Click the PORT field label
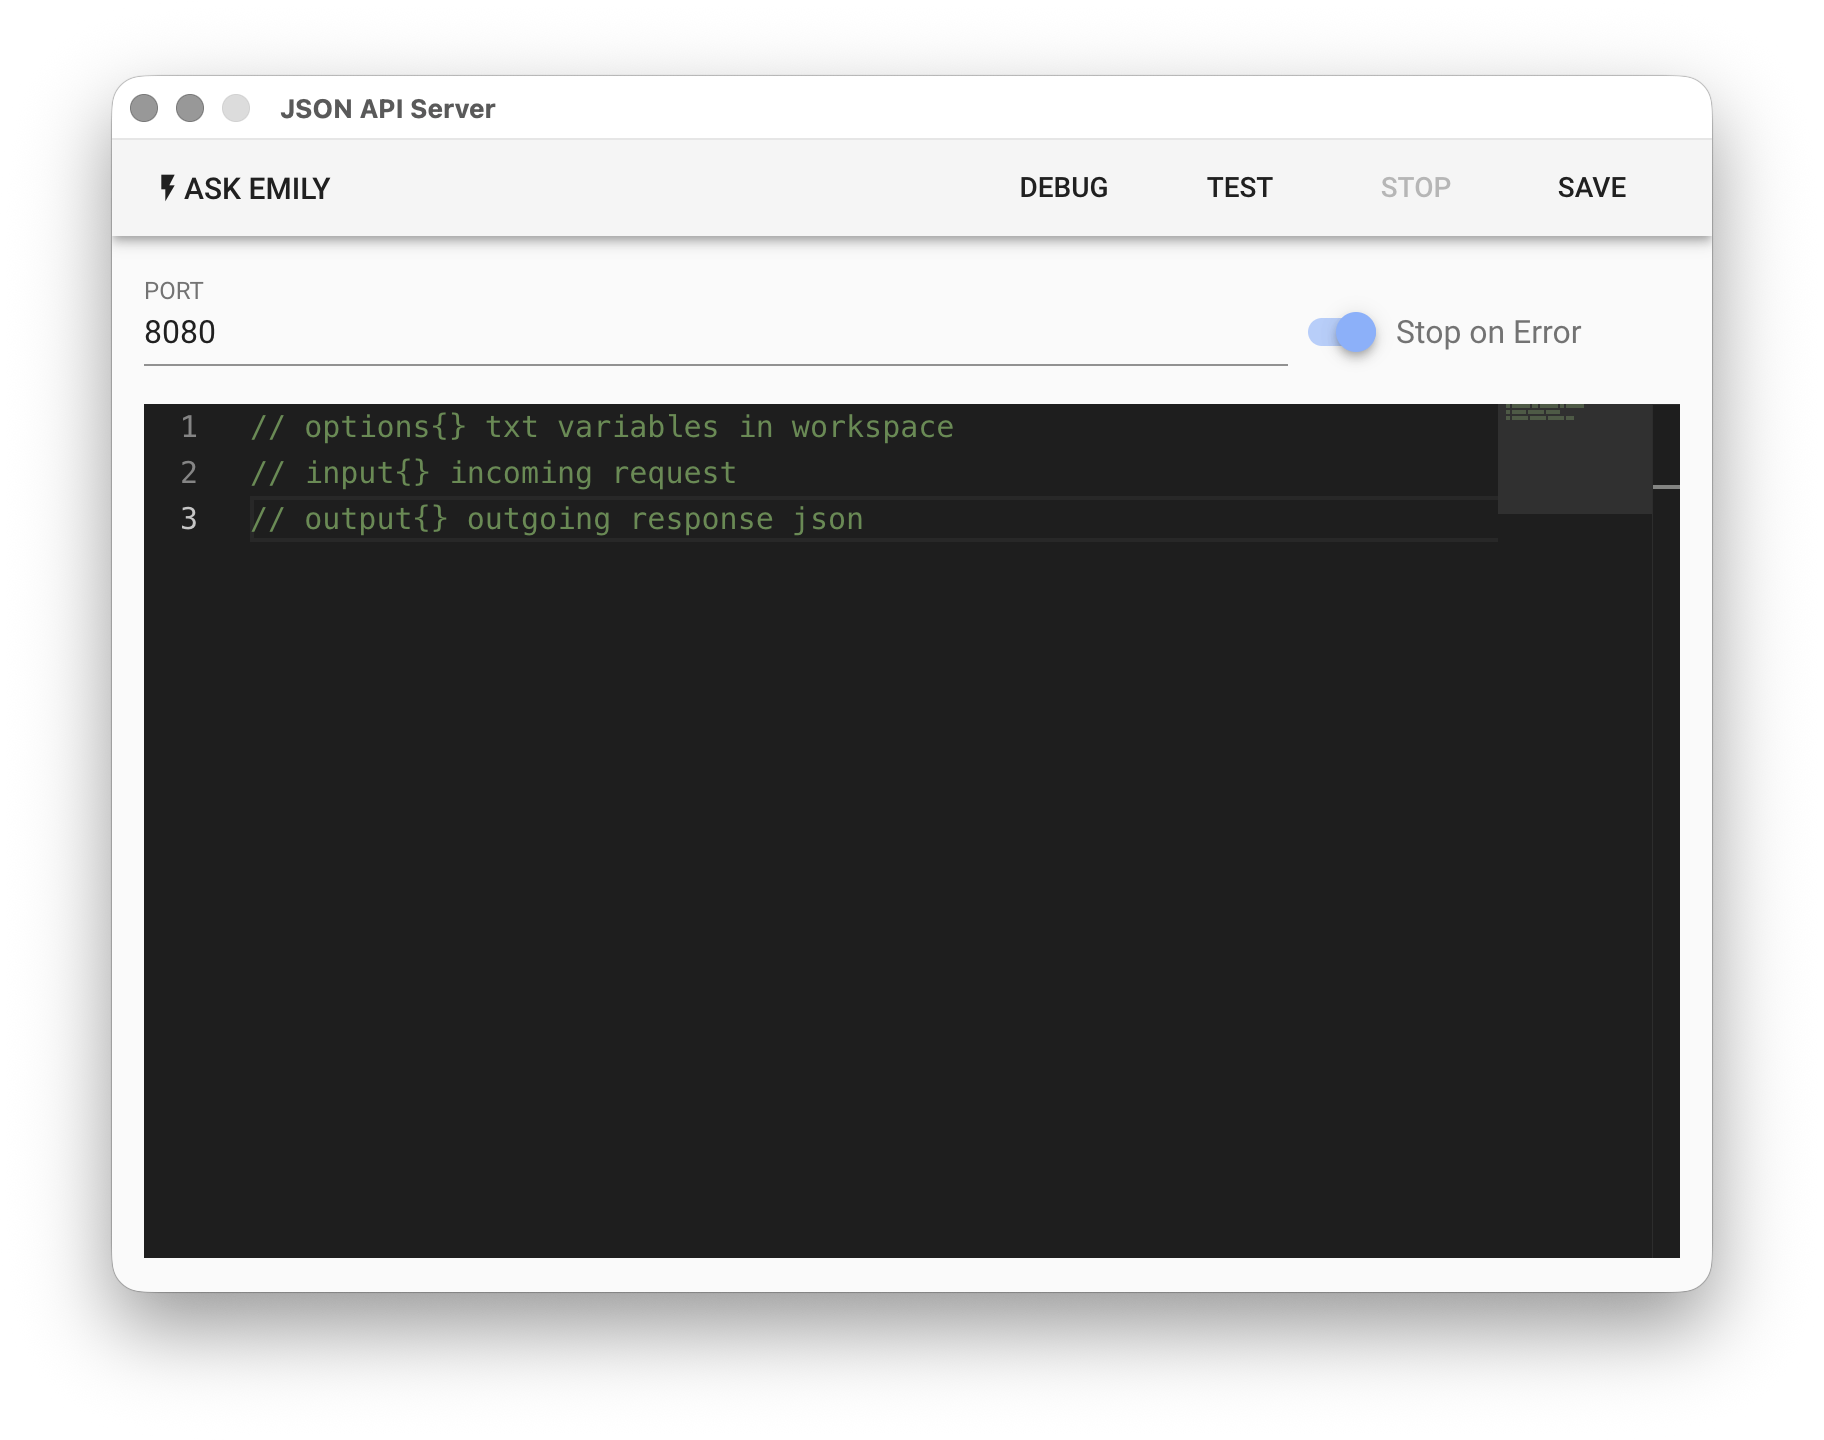Viewport: 1824px width, 1440px height. click(174, 291)
